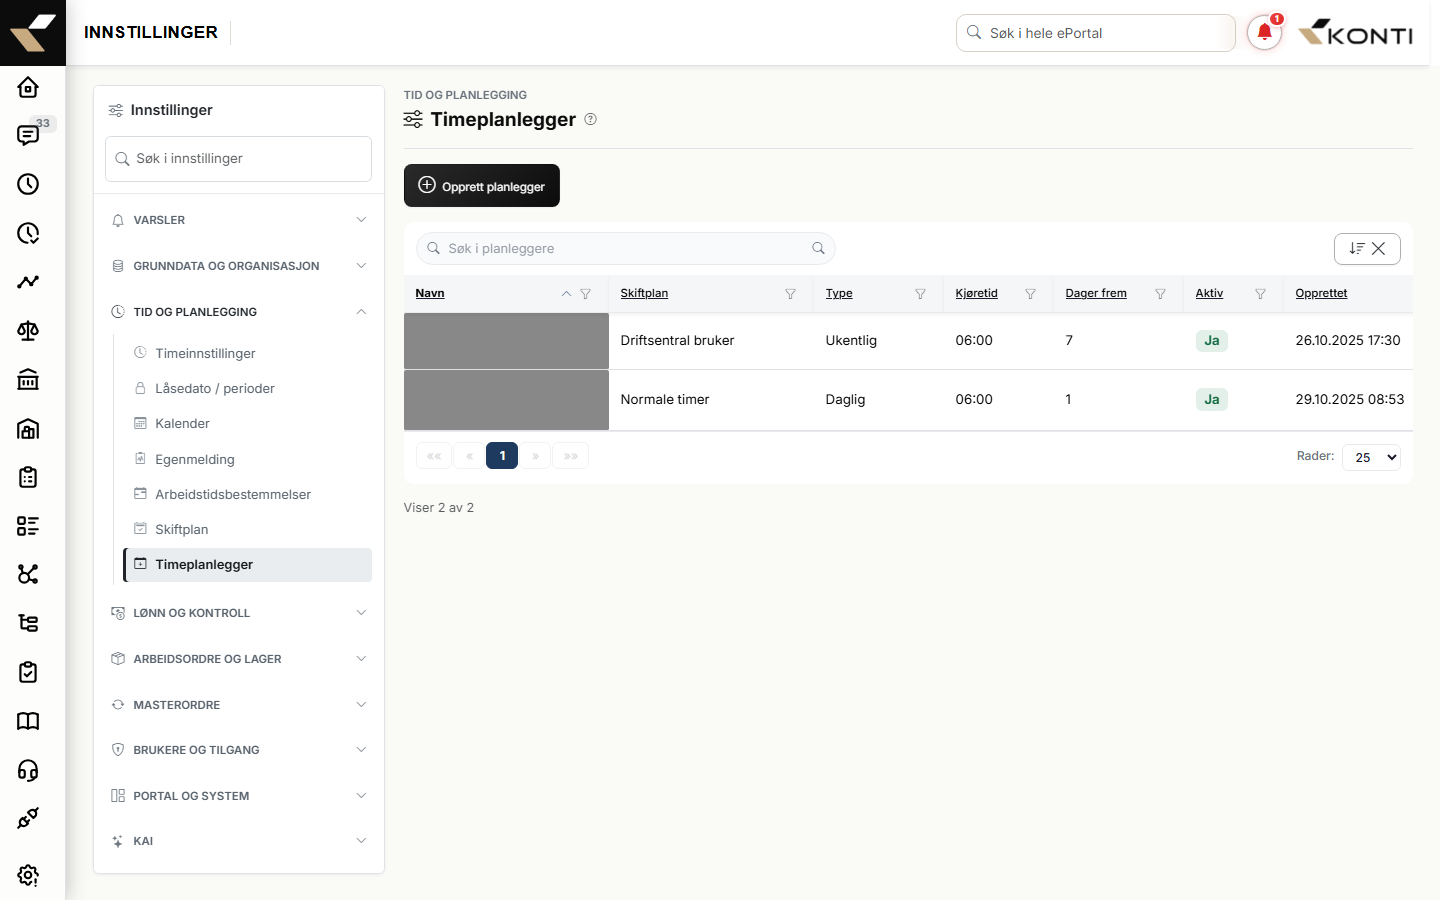Image resolution: width=1440 pixels, height=900 pixels.
Task: Open the clock-with-checkmark sidebar icon
Action: point(28,233)
